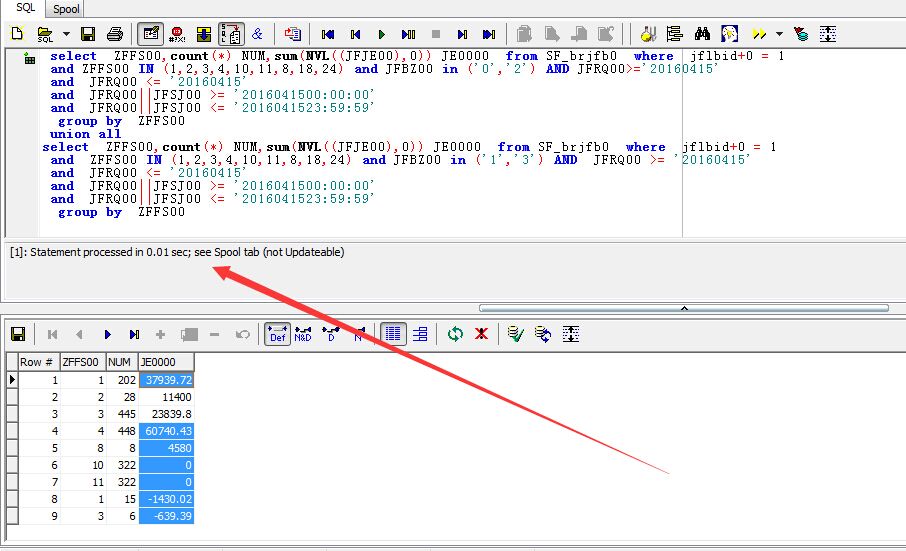This screenshot has height=551, width=906.
Task: Jump to first statement in script
Action: pyautogui.click(x=328, y=34)
